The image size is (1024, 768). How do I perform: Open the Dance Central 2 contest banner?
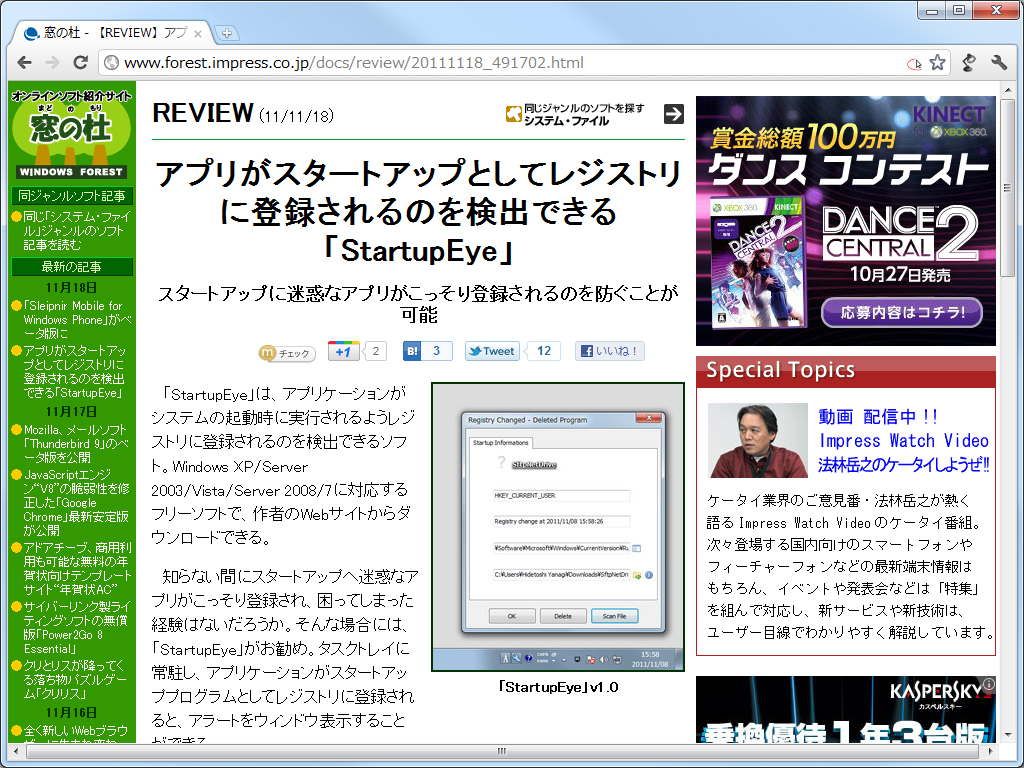tap(846, 221)
